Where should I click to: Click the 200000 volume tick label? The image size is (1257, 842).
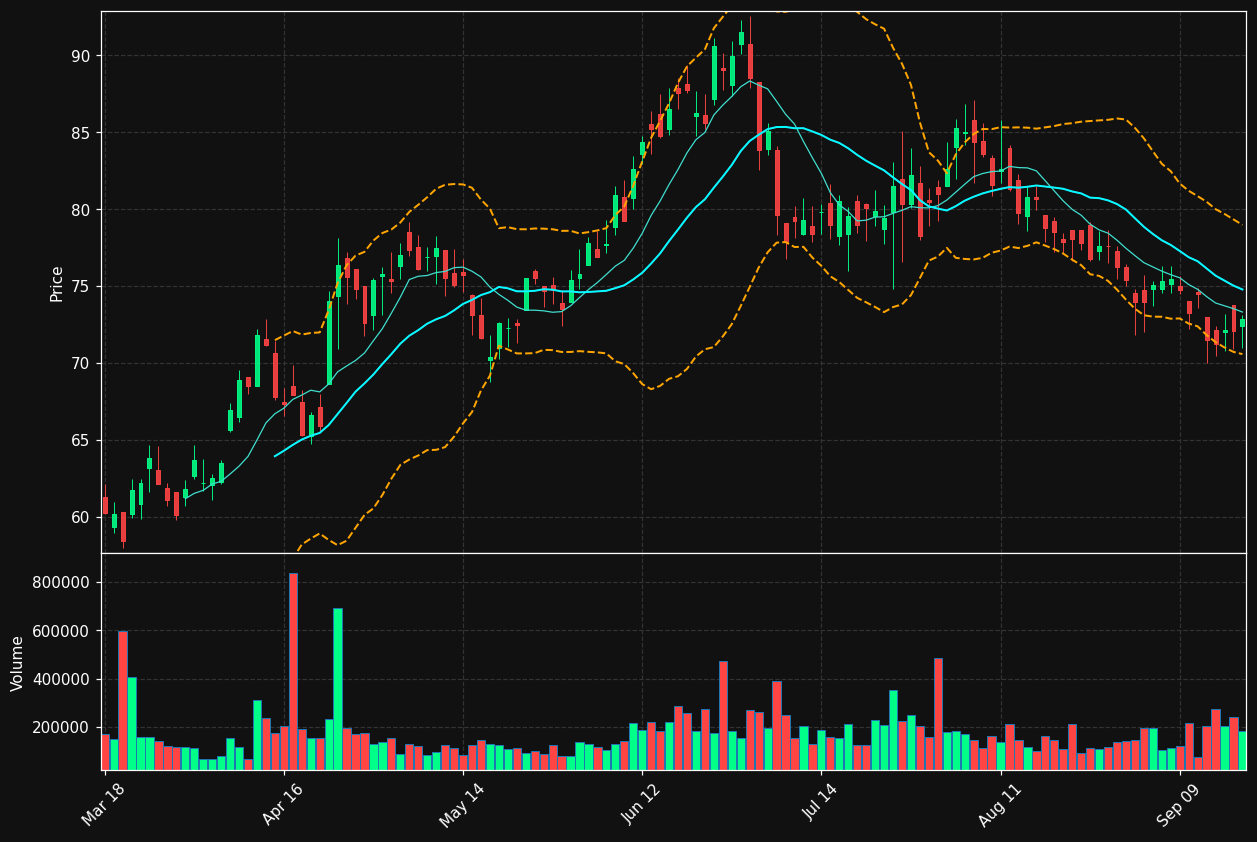(62, 727)
